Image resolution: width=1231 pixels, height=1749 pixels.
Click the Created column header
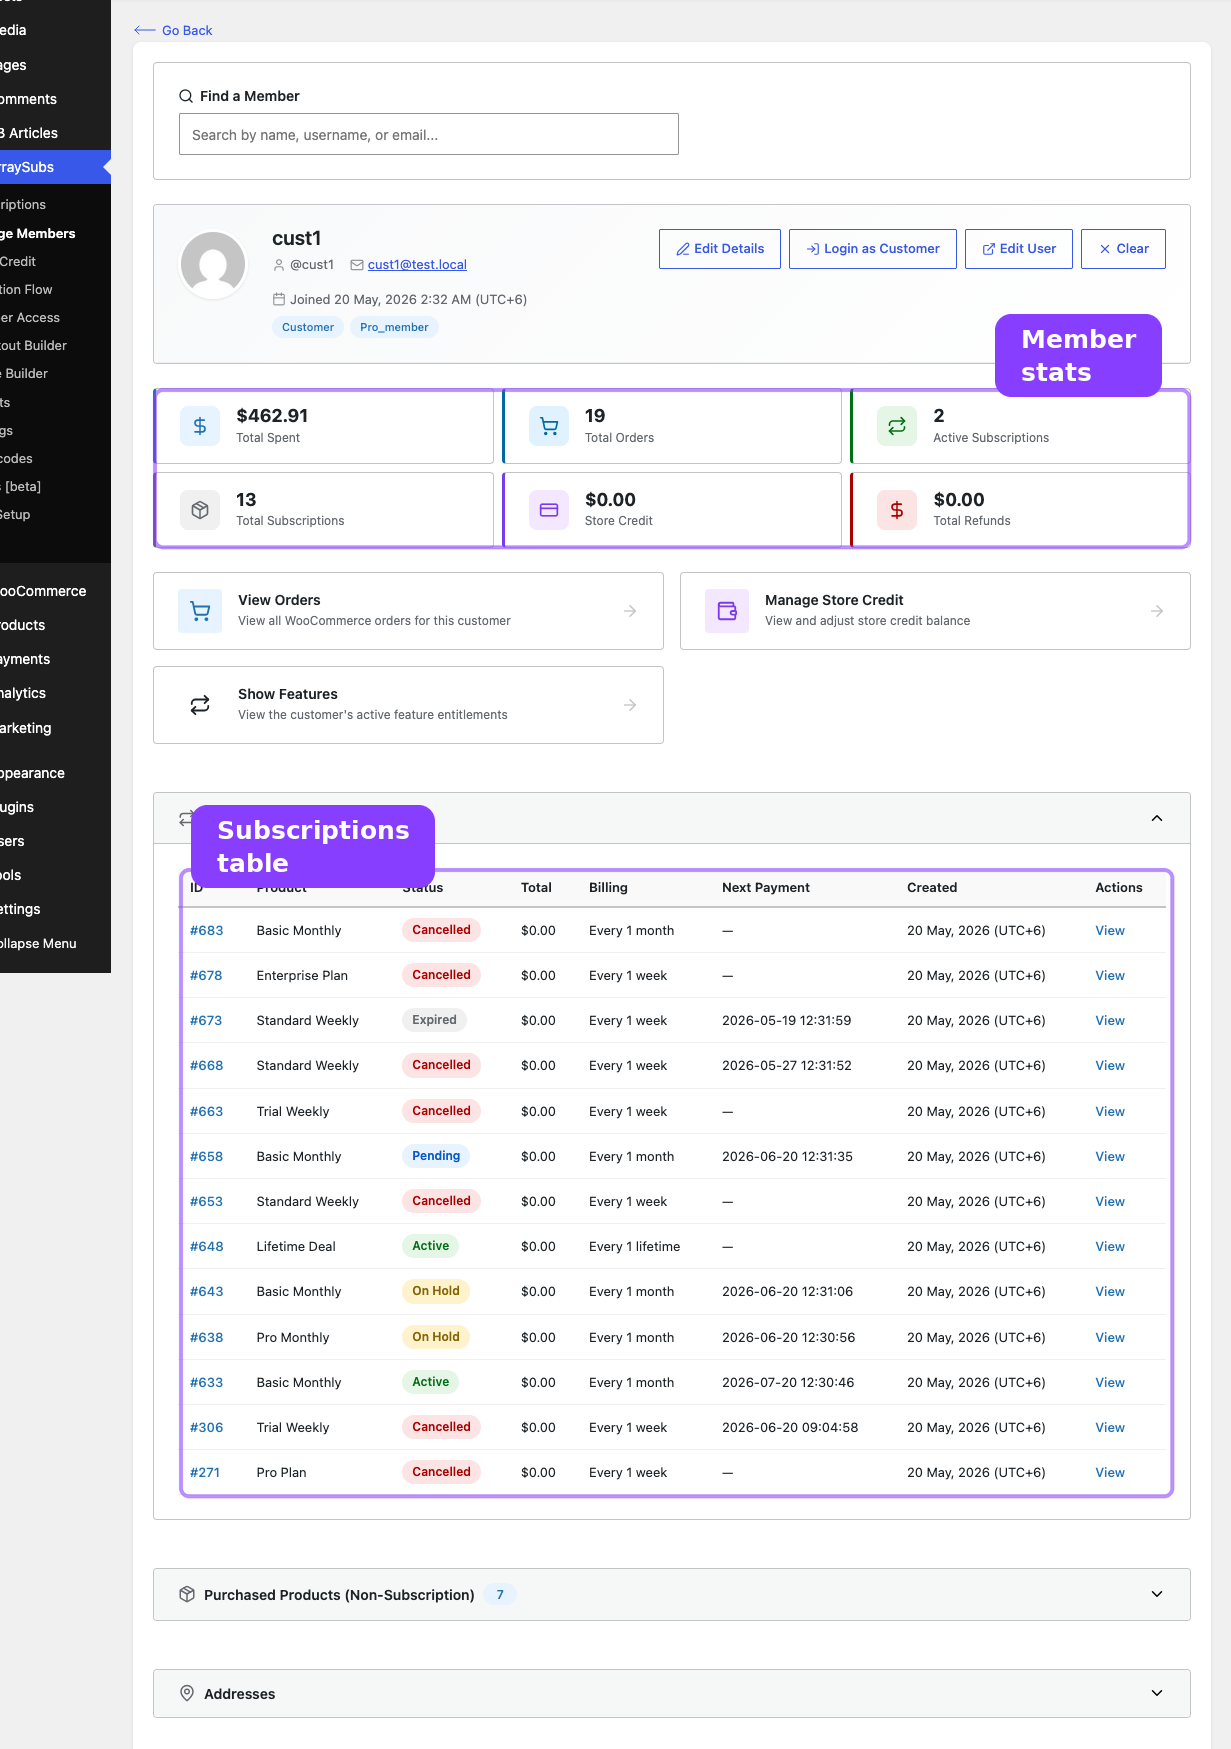[932, 887]
